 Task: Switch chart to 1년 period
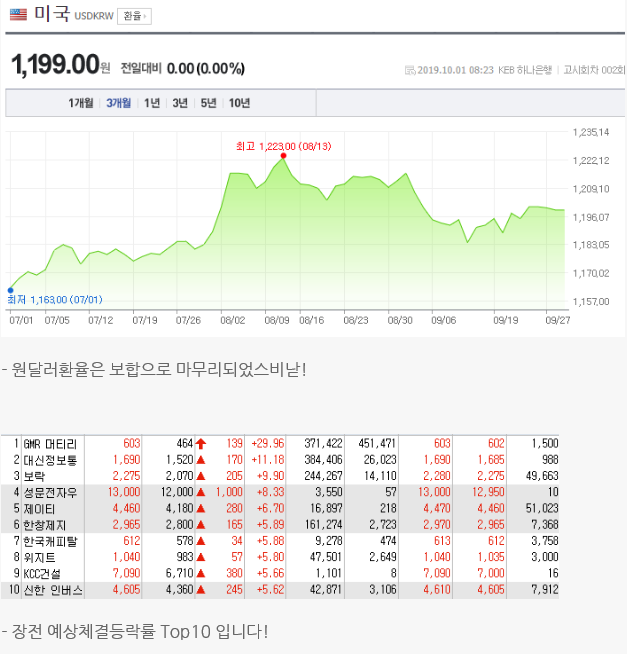point(152,103)
